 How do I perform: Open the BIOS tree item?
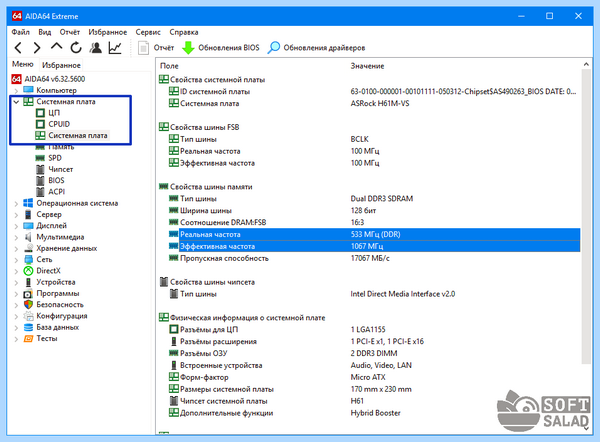point(56,181)
